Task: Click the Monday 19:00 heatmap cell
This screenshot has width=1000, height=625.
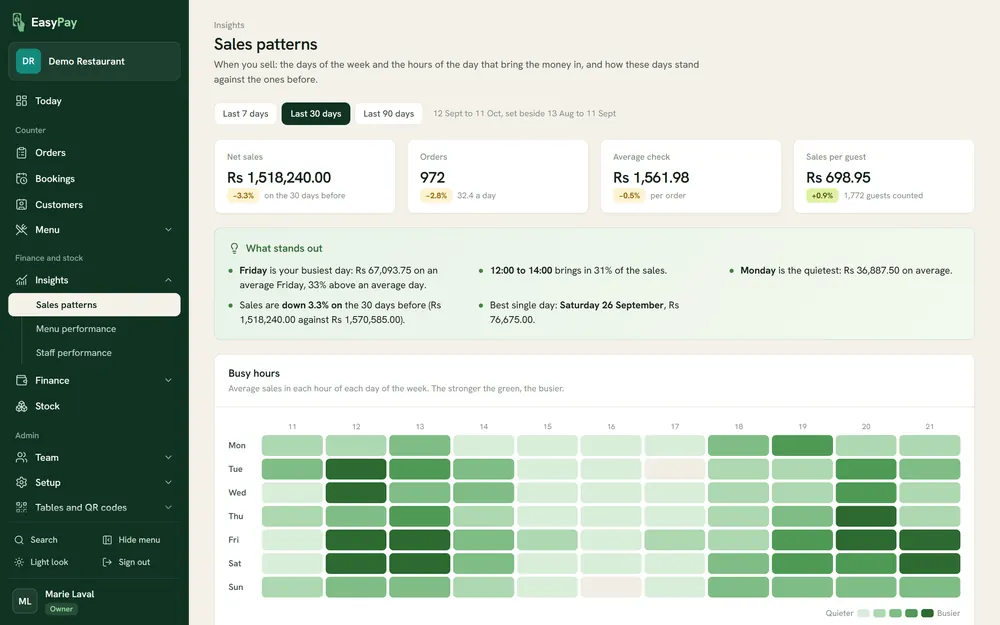Action: point(802,445)
